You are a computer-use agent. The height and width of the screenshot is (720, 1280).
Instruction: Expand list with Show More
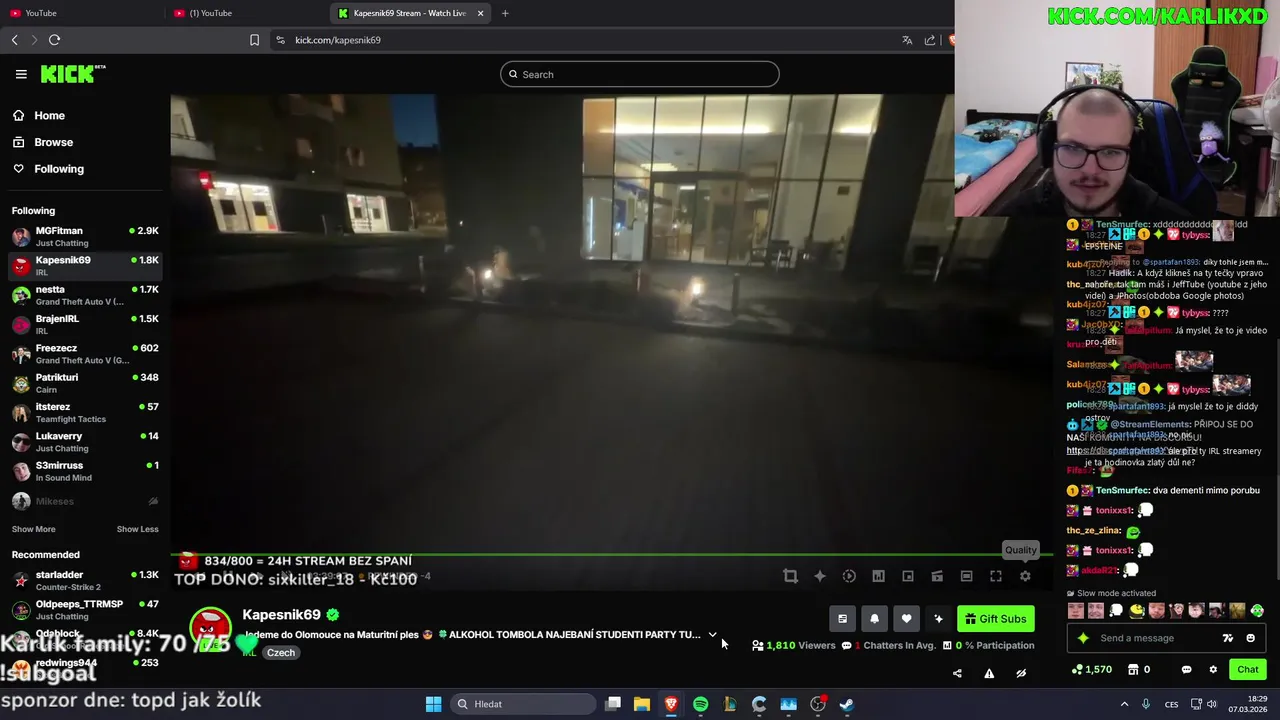33,529
